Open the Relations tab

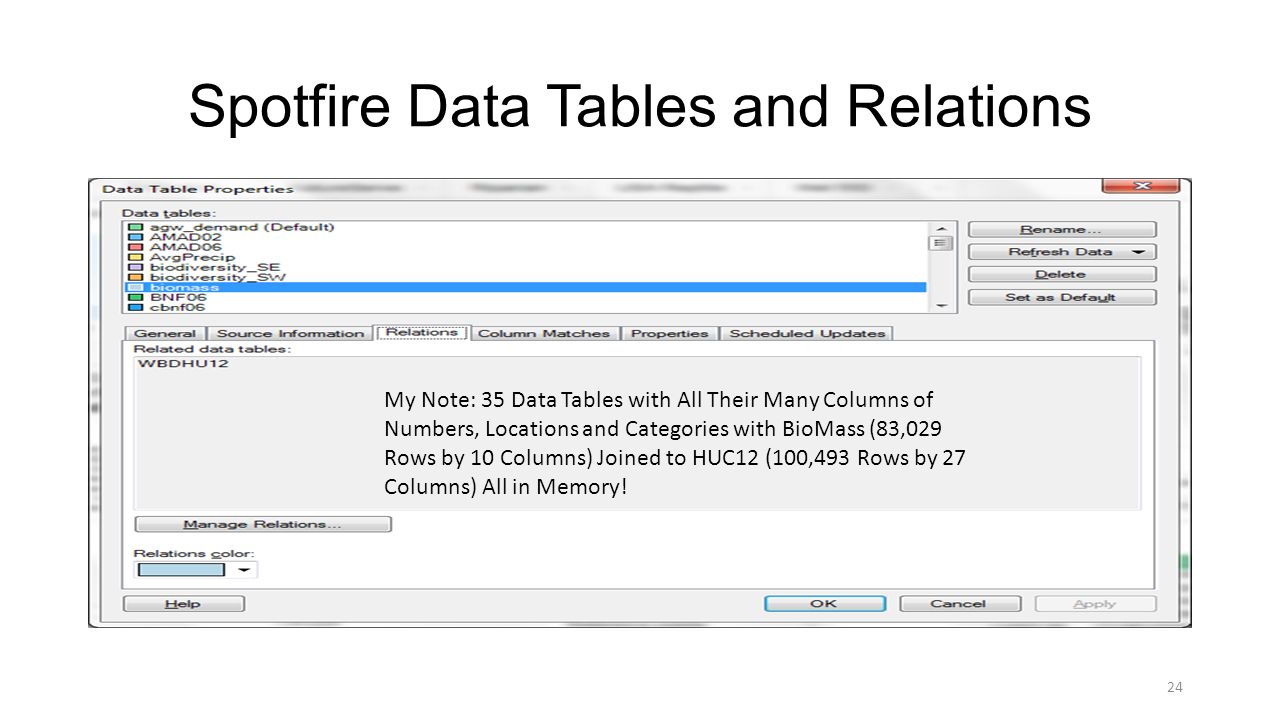click(x=422, y=332)
